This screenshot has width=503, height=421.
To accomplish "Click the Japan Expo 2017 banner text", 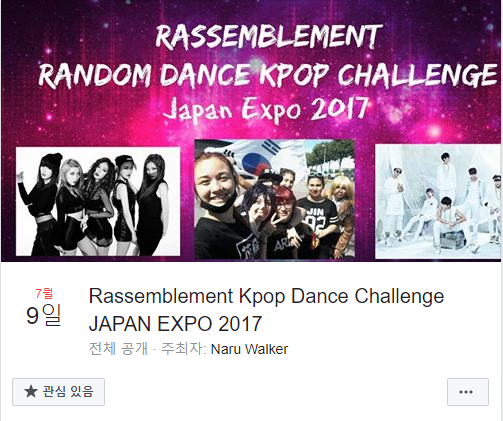I will point(266,110).
